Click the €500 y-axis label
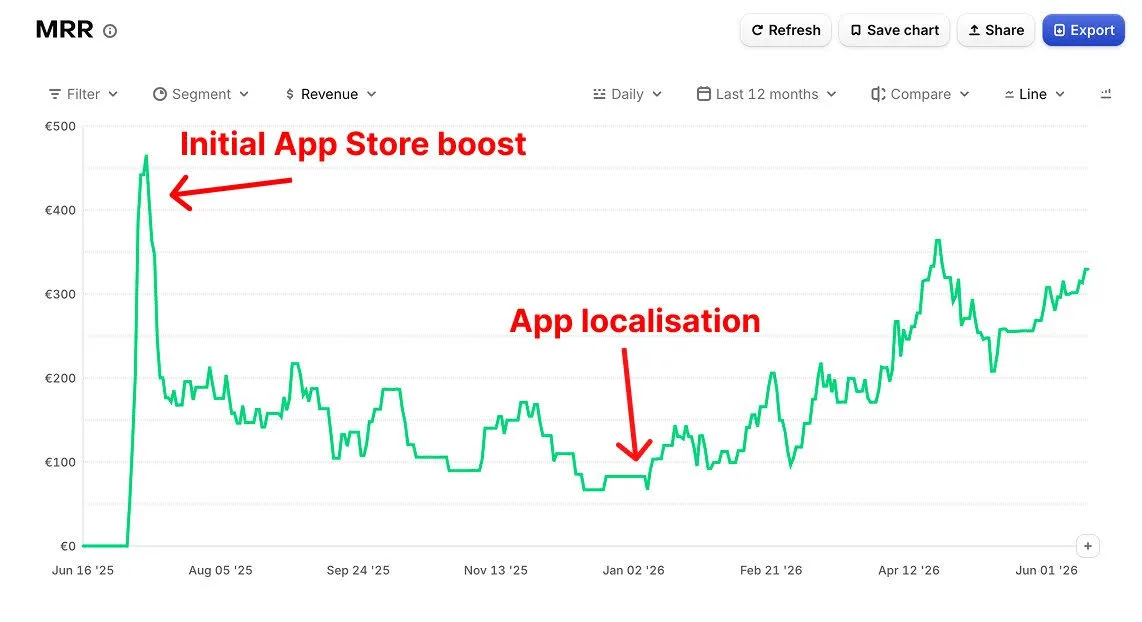Viewport: 1142px width, 622px height. (60, 127)
